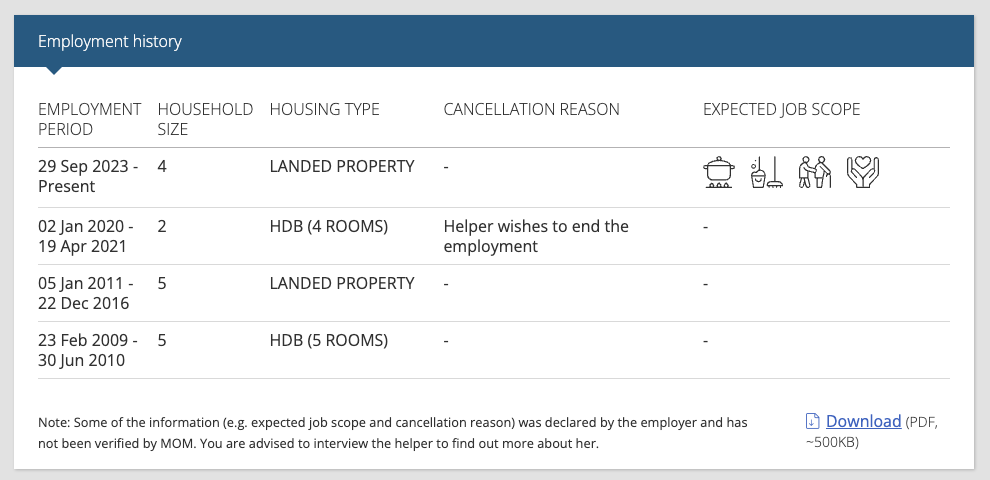Screen dimensions: 990x480
Task: Select the Employment history panel header
Action: 494,41
